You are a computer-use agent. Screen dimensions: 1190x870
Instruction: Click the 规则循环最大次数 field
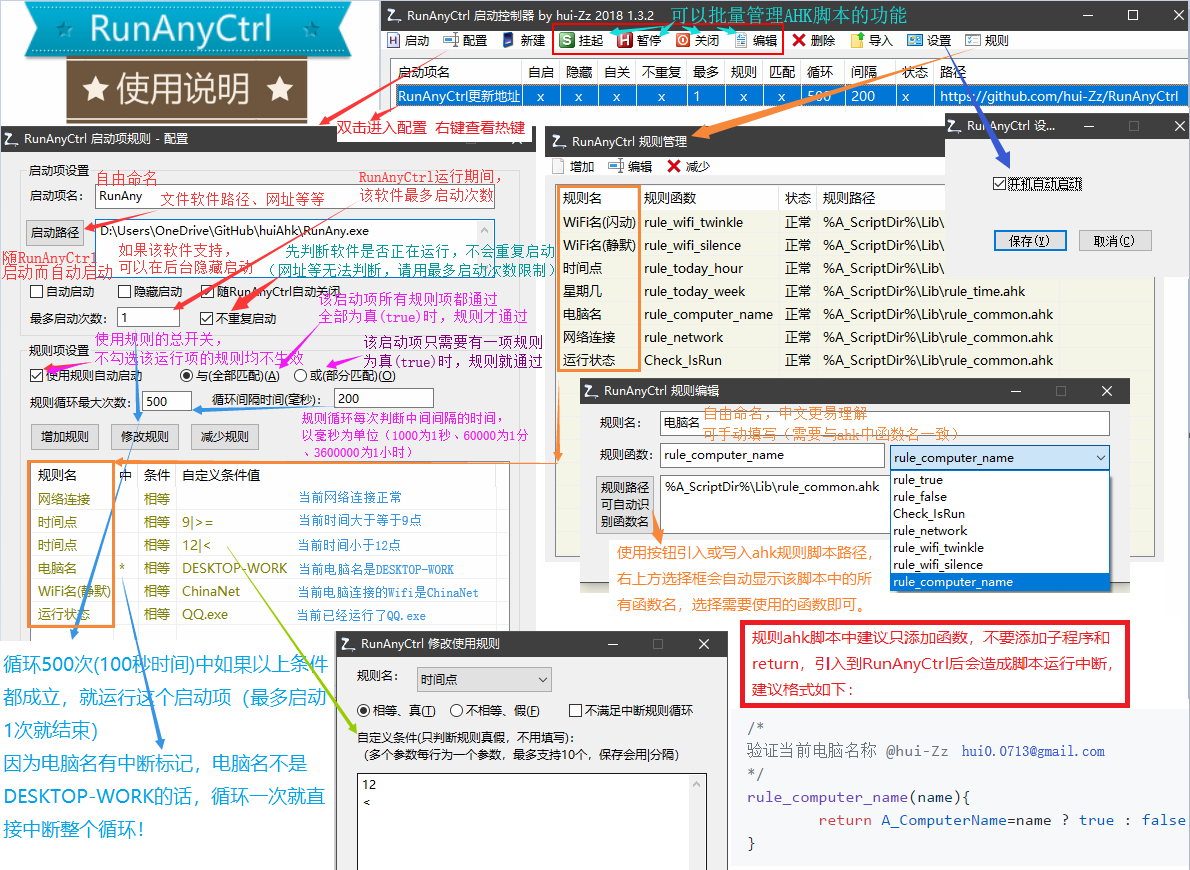(x=167, y=402)
